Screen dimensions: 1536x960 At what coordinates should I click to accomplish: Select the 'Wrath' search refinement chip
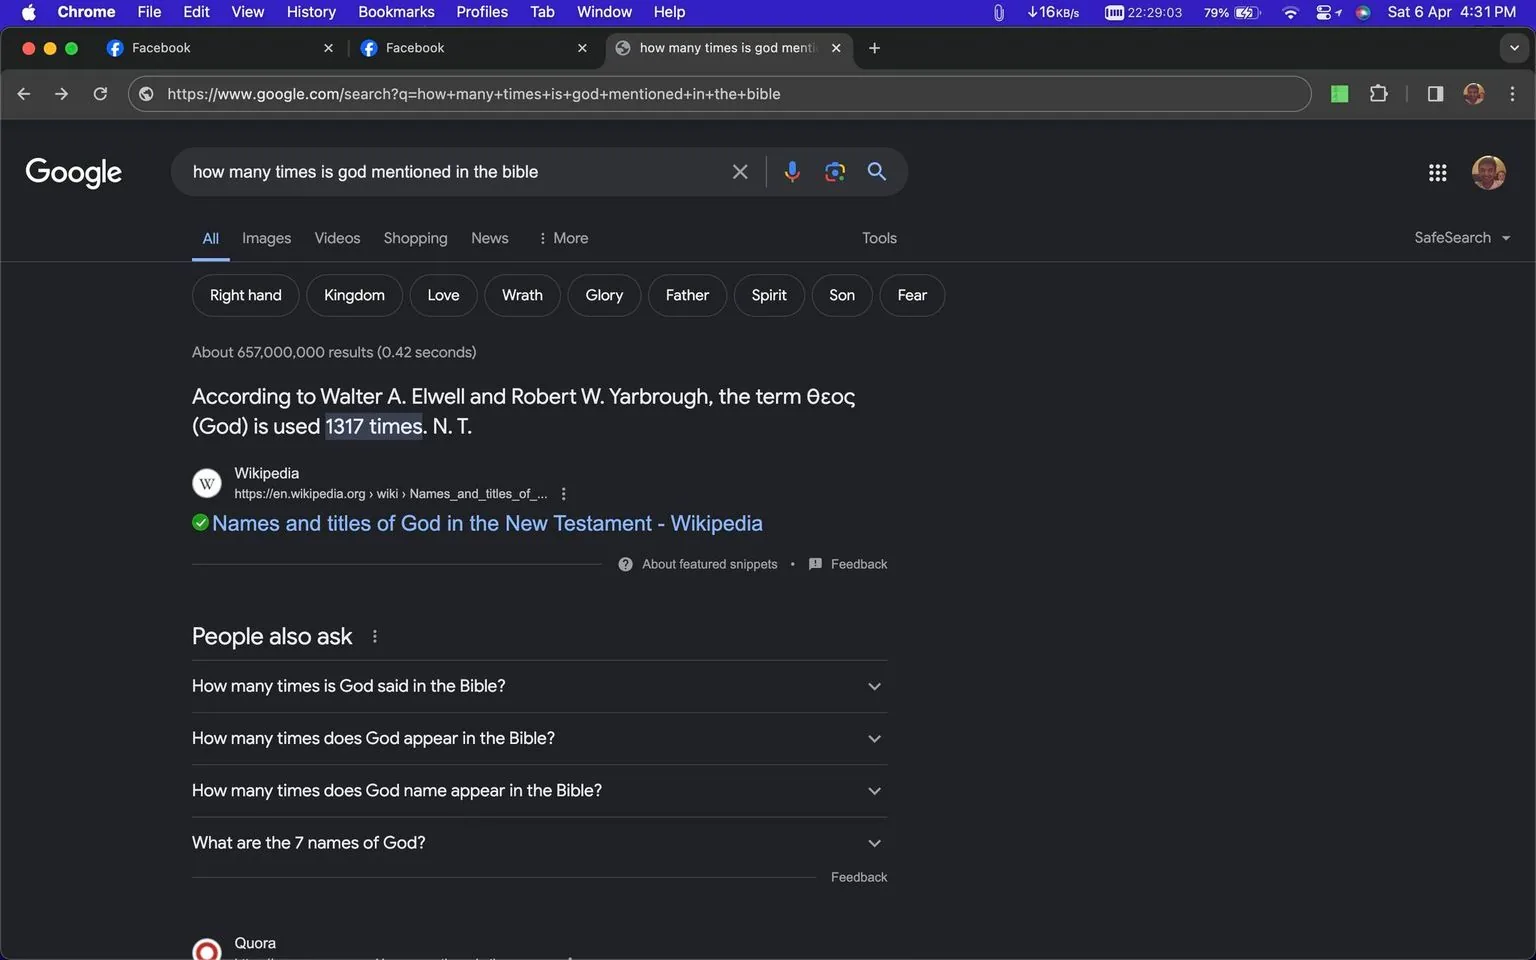(521, 295)
